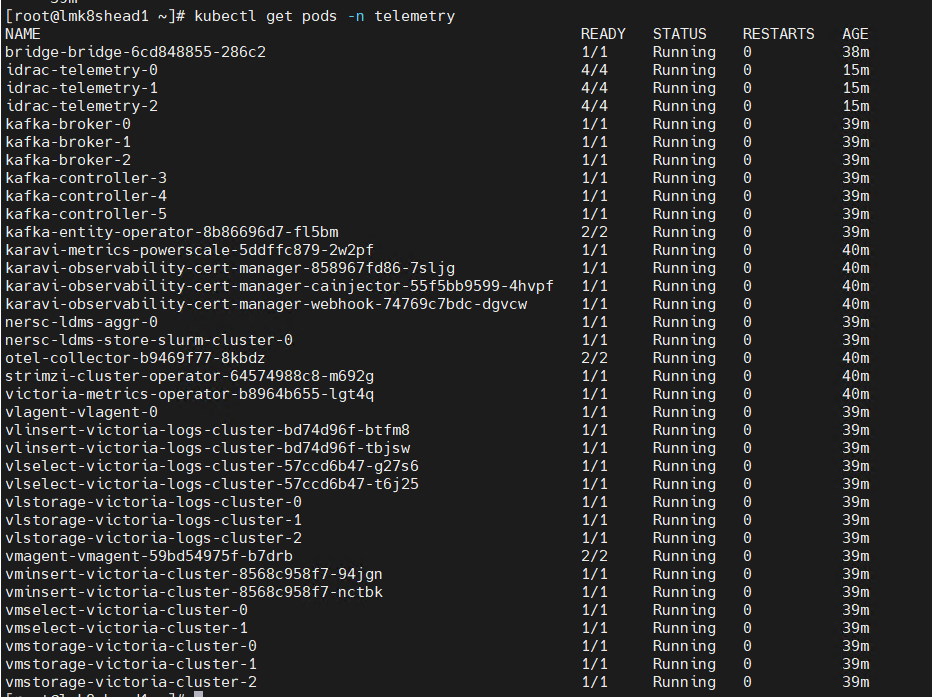Viewport: 932px width, 697px height.
Task: Click AGE 15m of idrac-telemetry-1
Action: tap(855, 88)
